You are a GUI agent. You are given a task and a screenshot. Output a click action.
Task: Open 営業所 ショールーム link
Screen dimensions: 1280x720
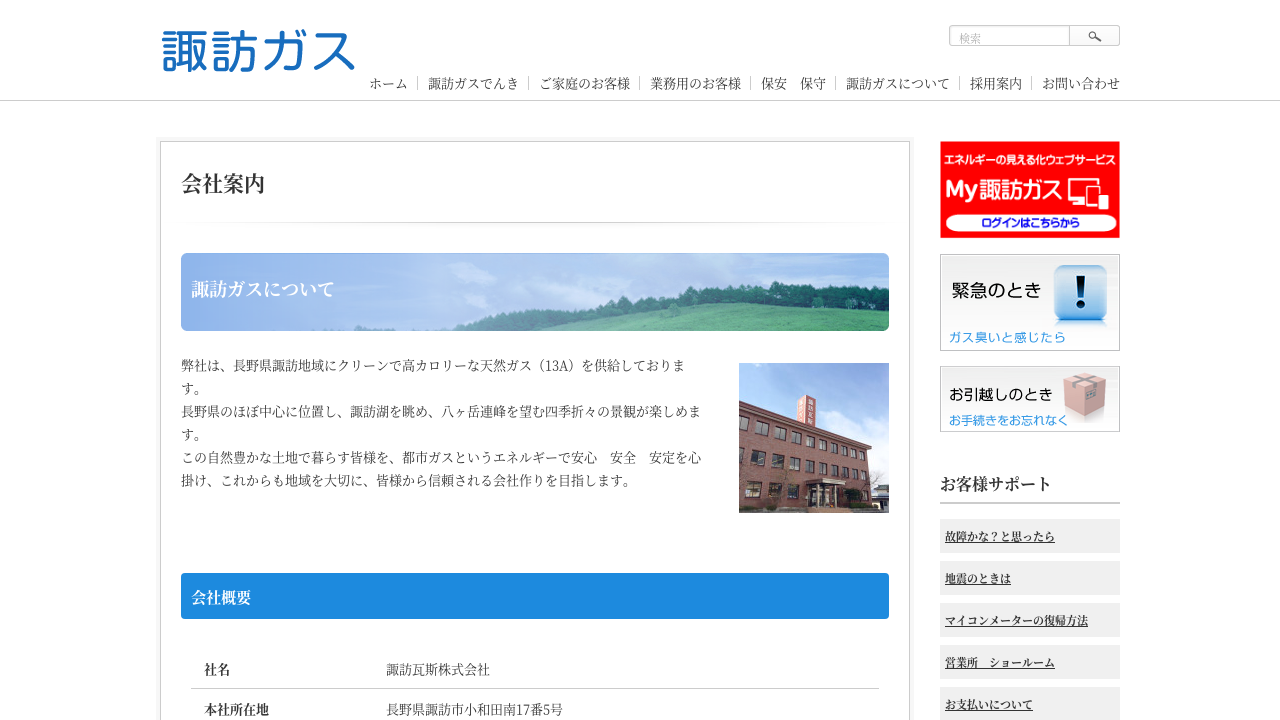coord(1000,662)
